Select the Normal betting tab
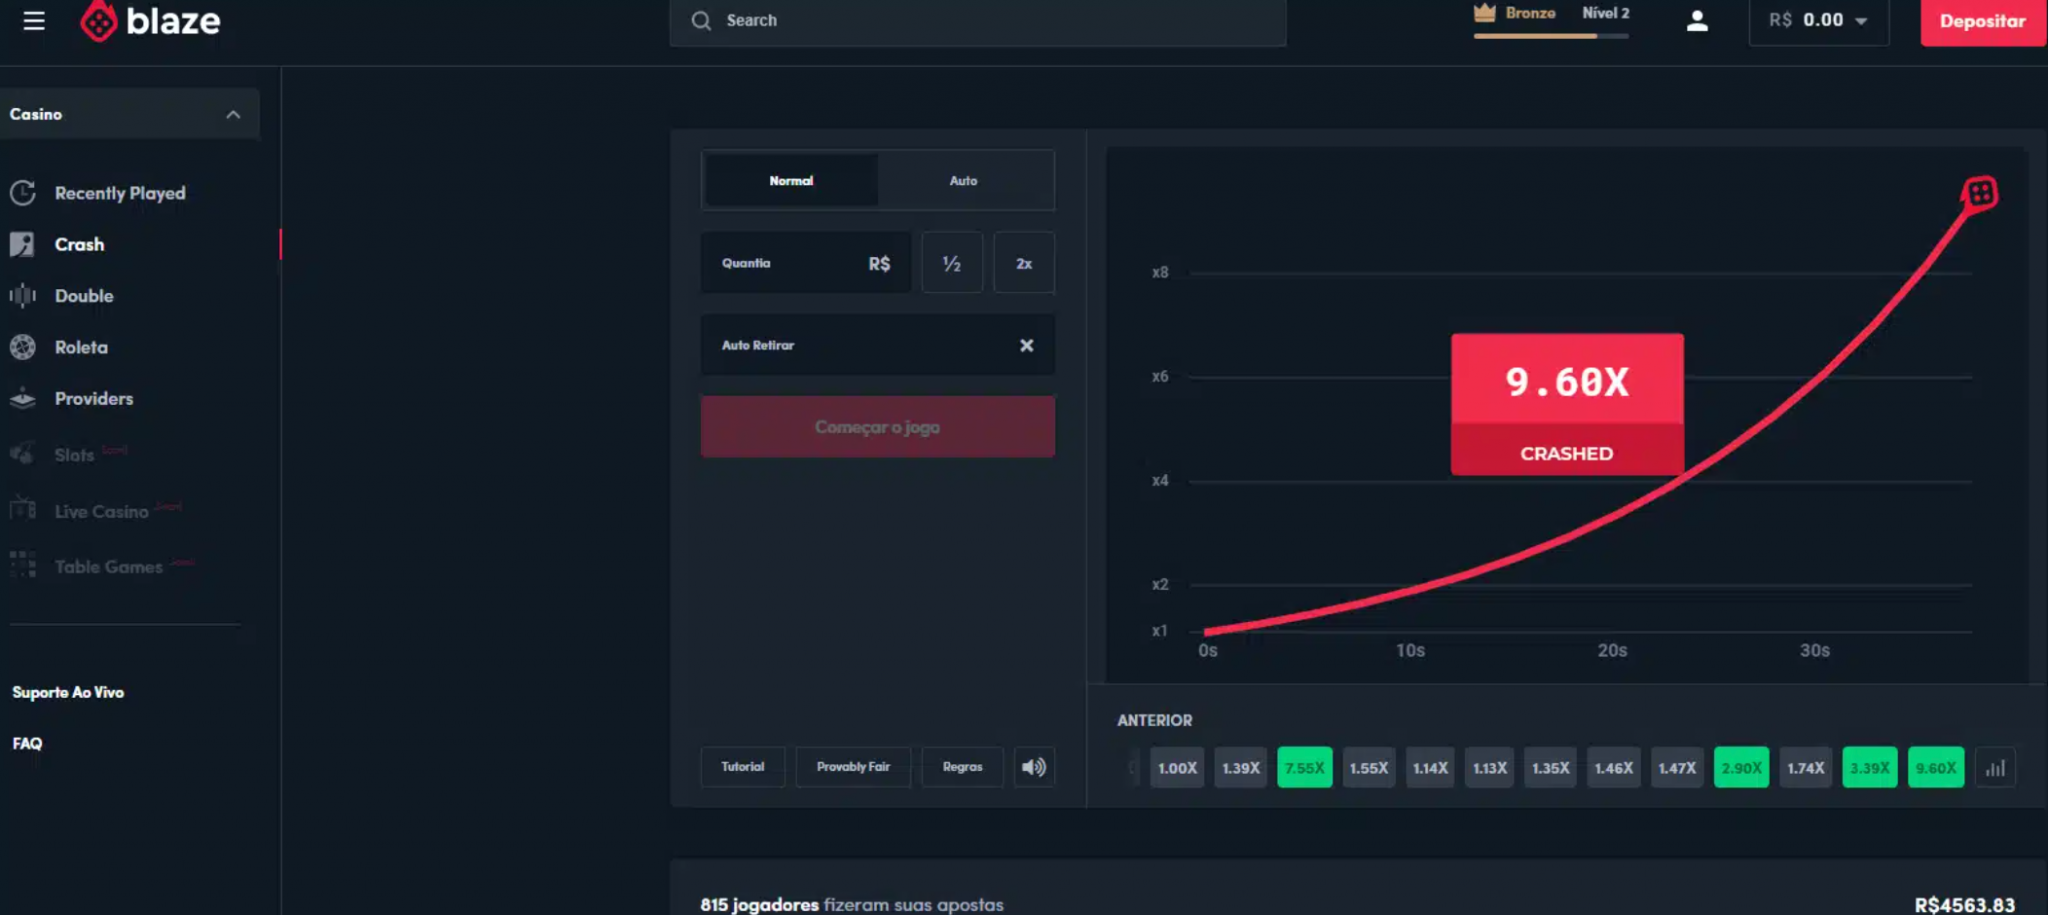Viewport: 2048px width, 915px height. (x=790, y=180)
